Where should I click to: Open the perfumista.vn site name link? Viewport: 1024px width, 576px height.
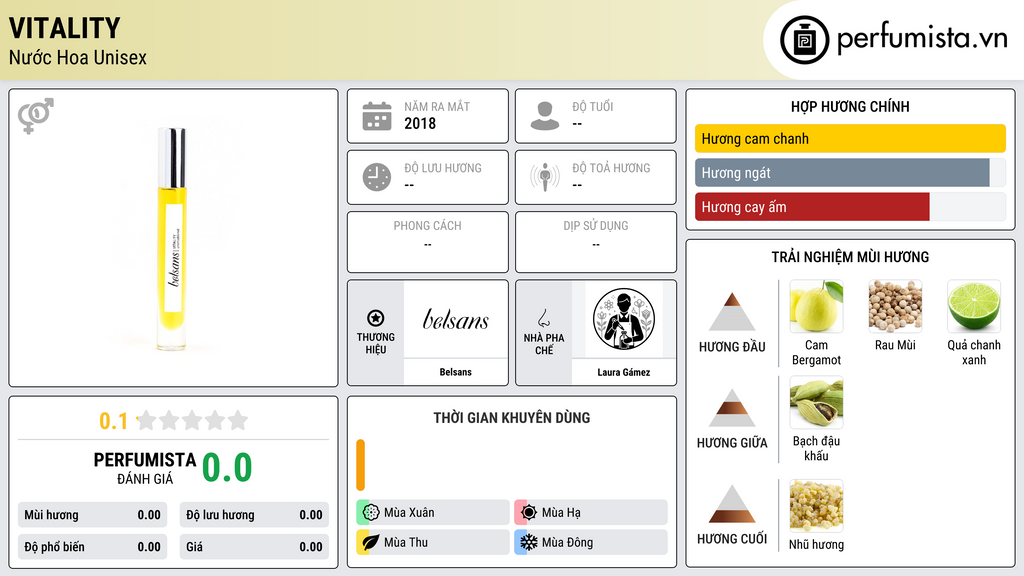click(x=922, y=38)
